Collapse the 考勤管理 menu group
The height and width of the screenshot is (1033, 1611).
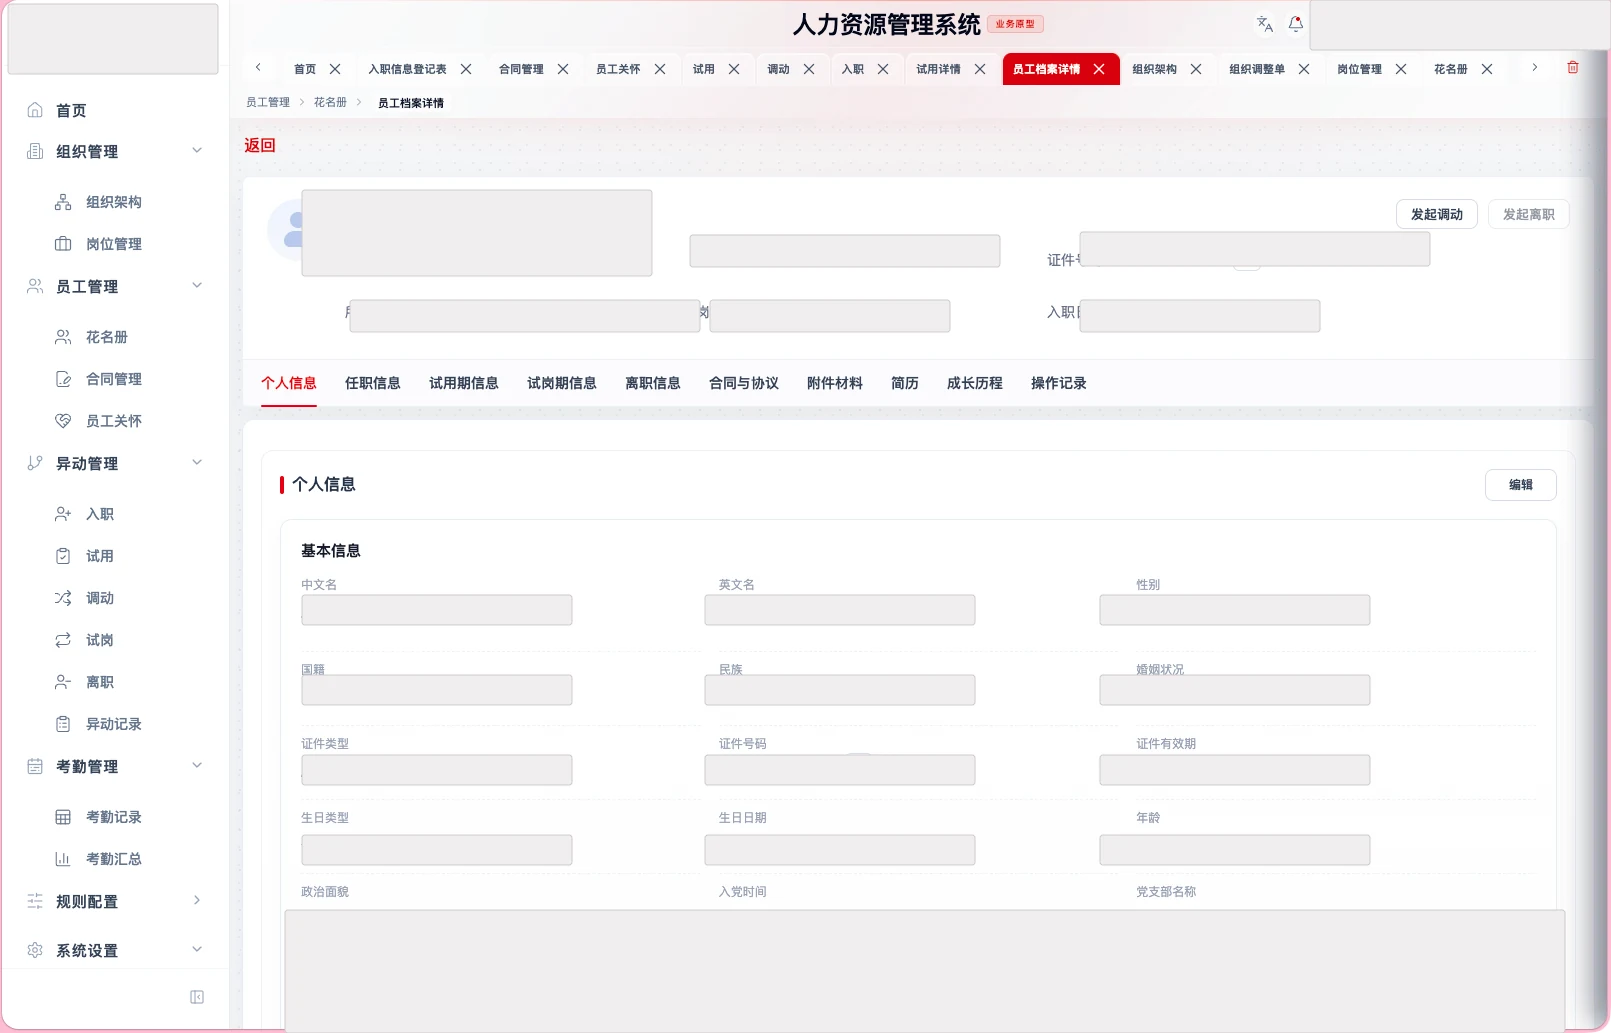(x=197, y=766)
